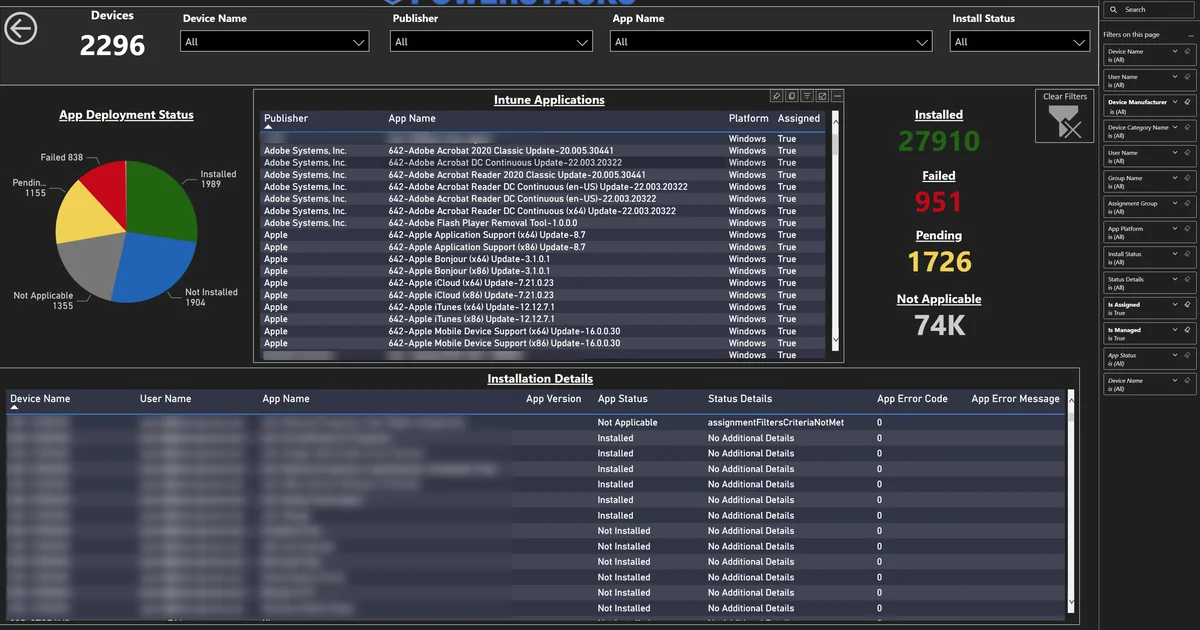Click the Devices count 2296 card
This screenshot has width=1200, height=630.
112,45
